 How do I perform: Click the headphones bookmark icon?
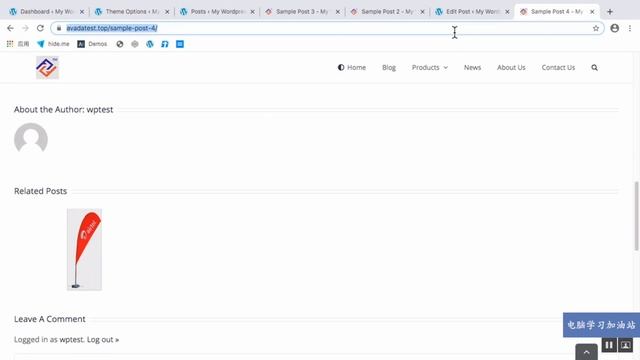tap(165, 44)
